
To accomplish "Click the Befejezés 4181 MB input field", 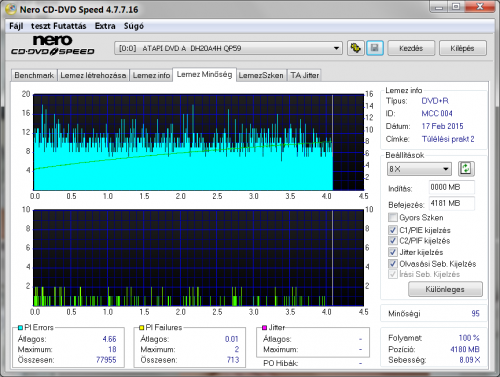I will tap(451, 203).
